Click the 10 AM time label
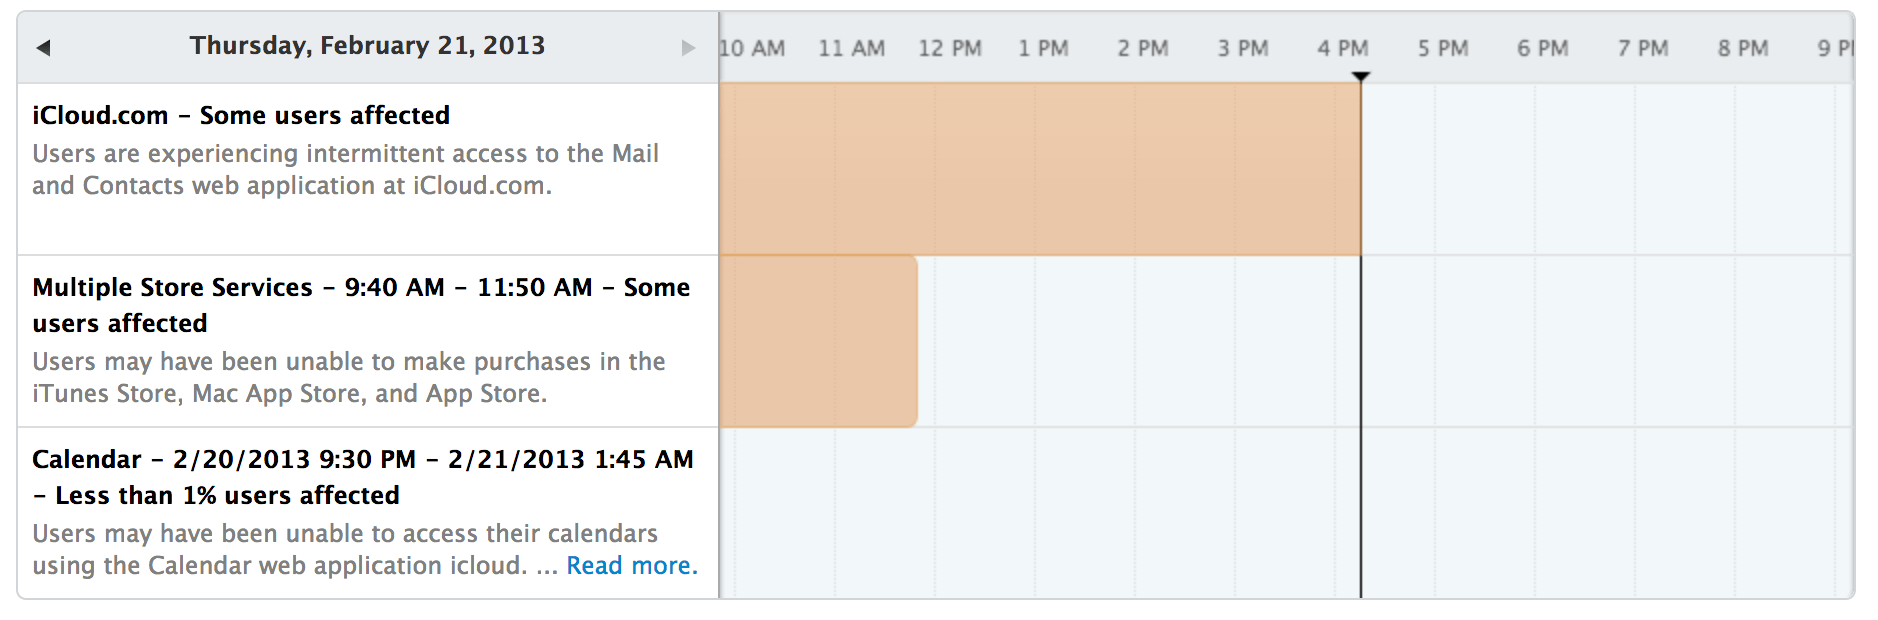 [x=752, y=48]
